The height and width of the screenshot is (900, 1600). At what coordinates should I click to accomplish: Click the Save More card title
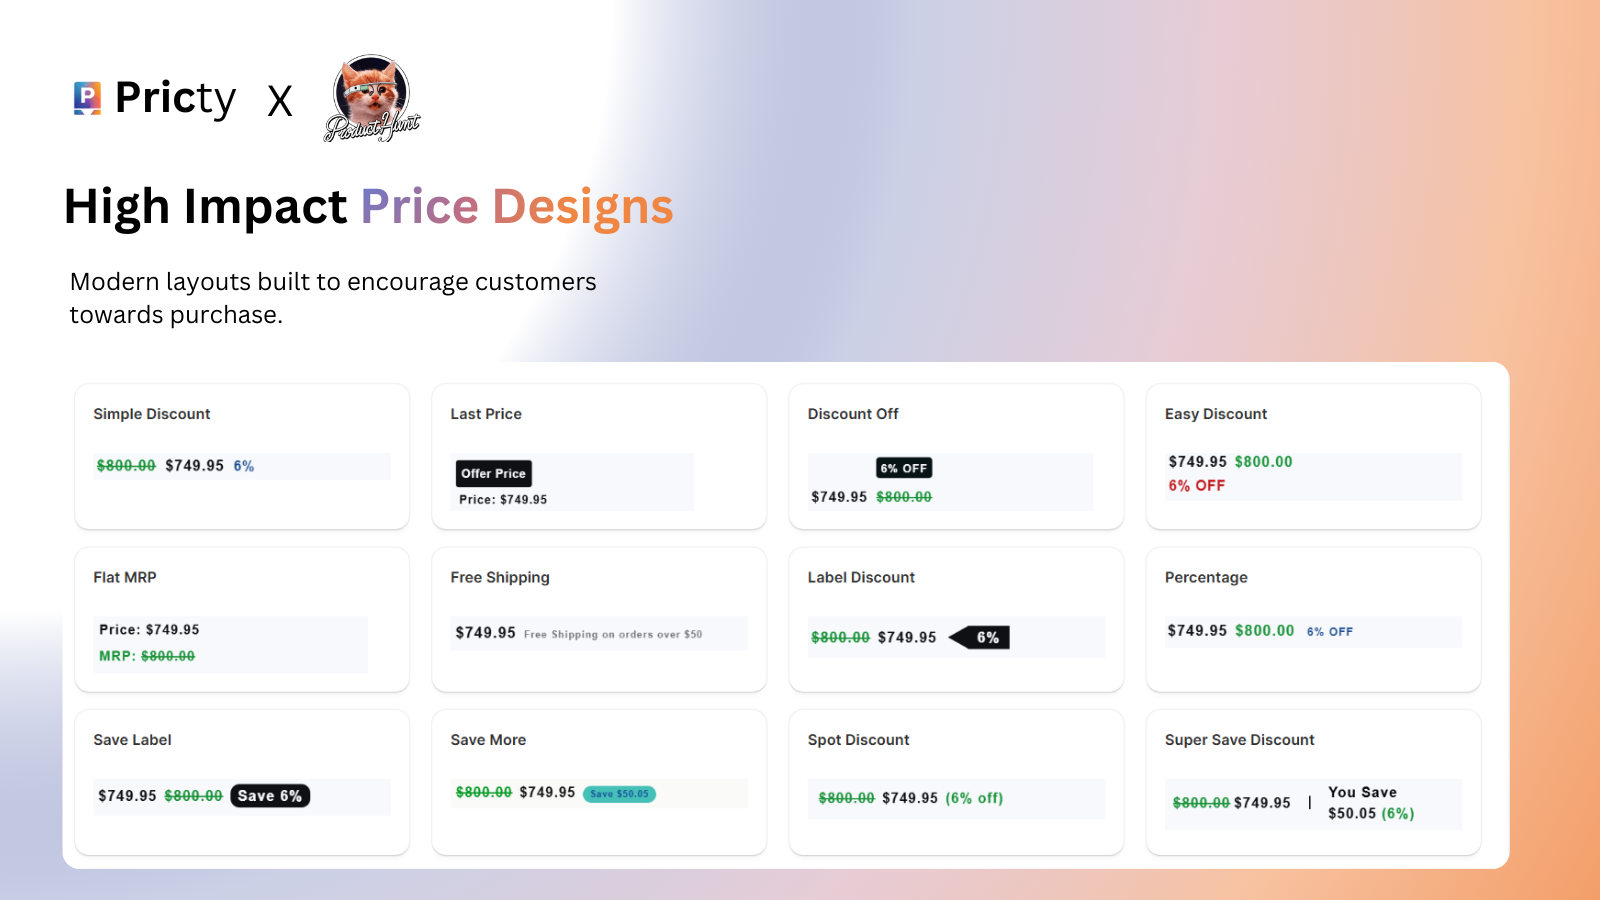[488, 740]
